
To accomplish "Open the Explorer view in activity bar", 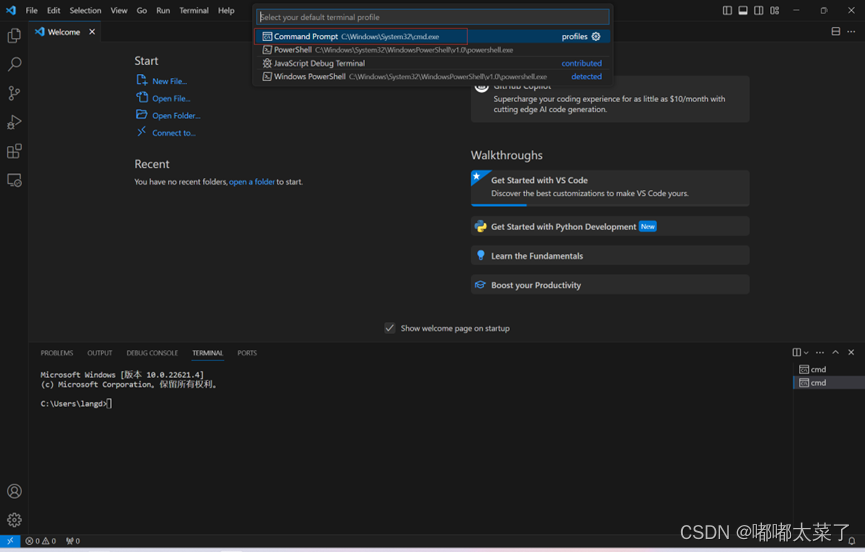I will pos(14,36).
